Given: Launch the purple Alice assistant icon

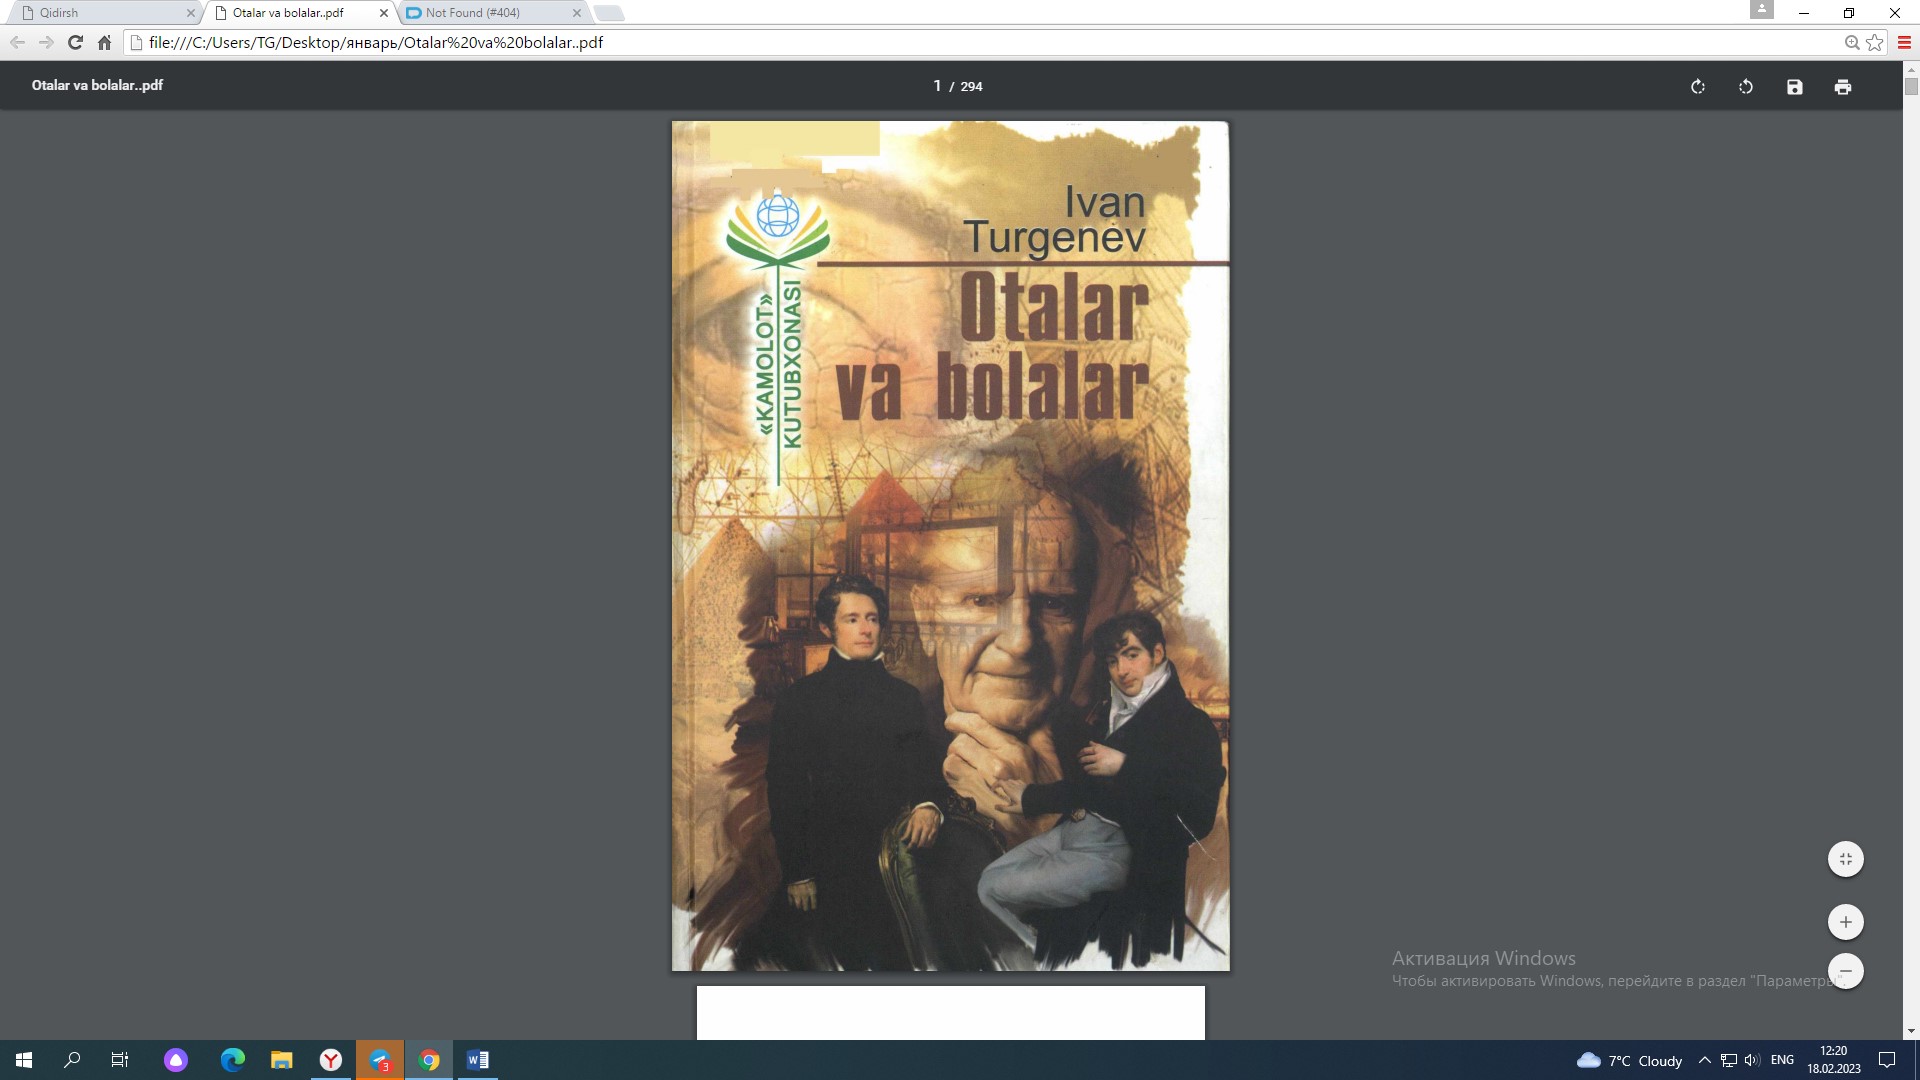Looking at the screenshot, I should tap(176, 1060).
